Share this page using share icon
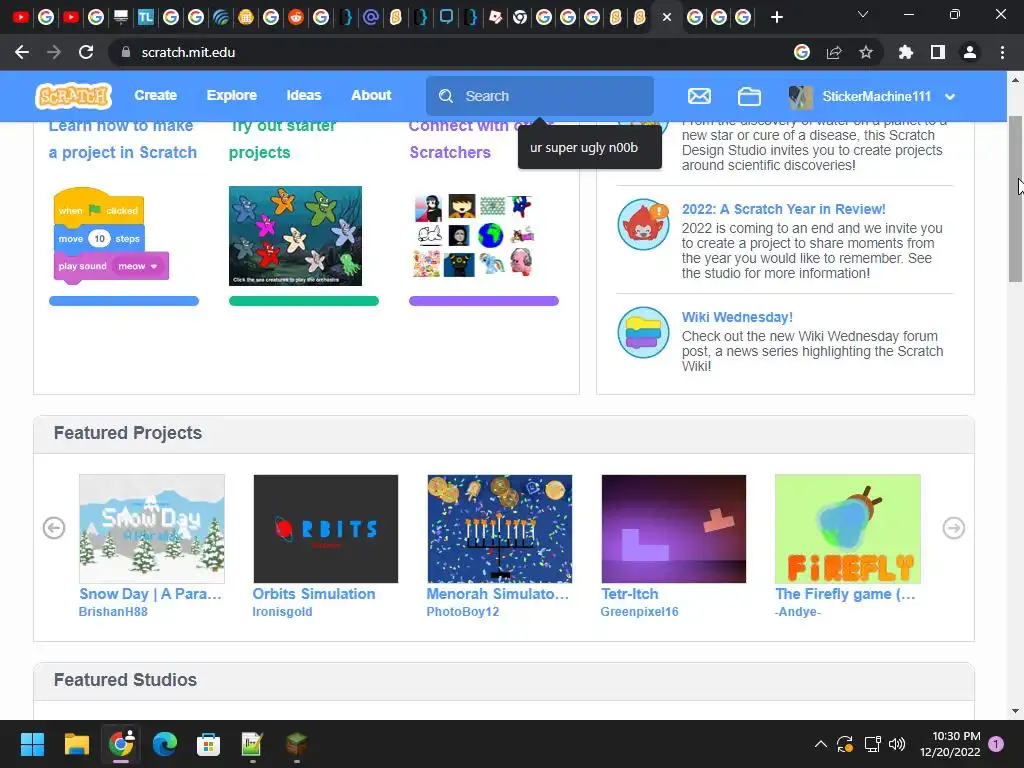The height and width of the screenshot is (768, 1024). click(833, 52)
